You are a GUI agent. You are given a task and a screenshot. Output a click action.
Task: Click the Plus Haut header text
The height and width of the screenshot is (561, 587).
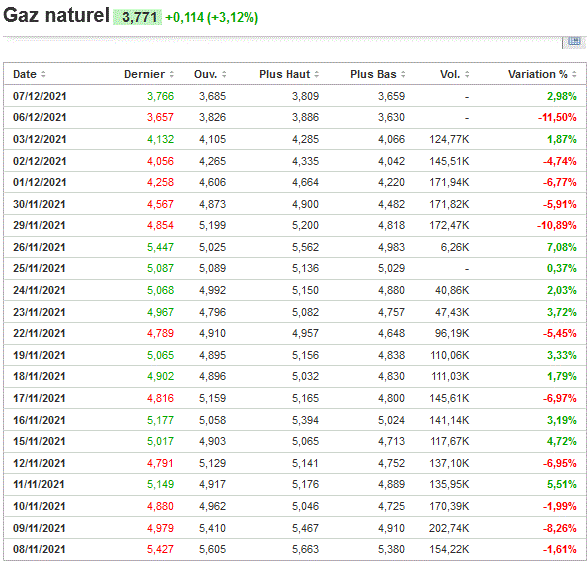[285, 74]
